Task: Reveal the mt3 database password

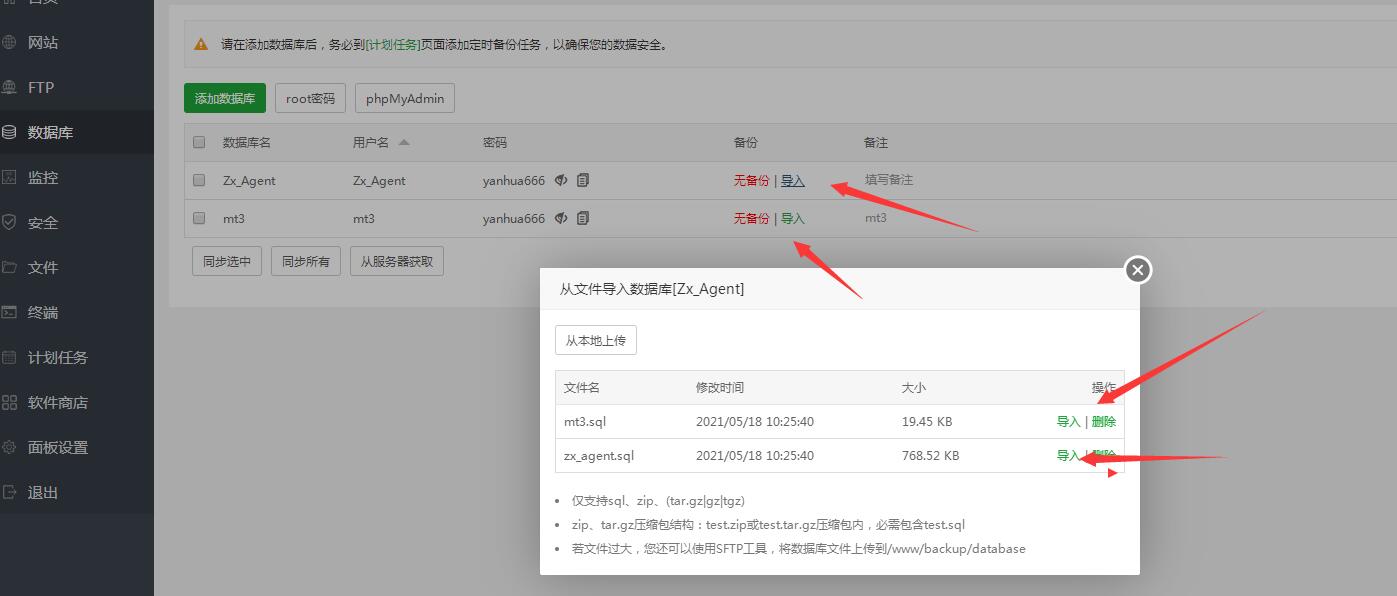Action: [562, 218]
